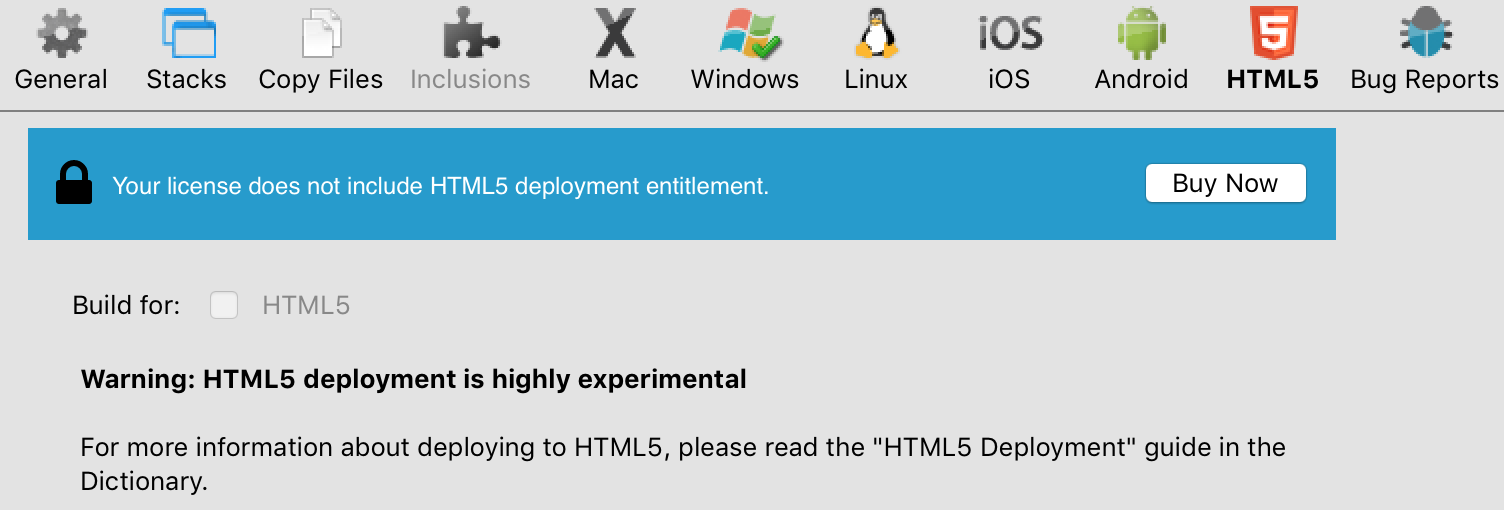
Task: Click the "Build for:" label
Action: (126, 305)
